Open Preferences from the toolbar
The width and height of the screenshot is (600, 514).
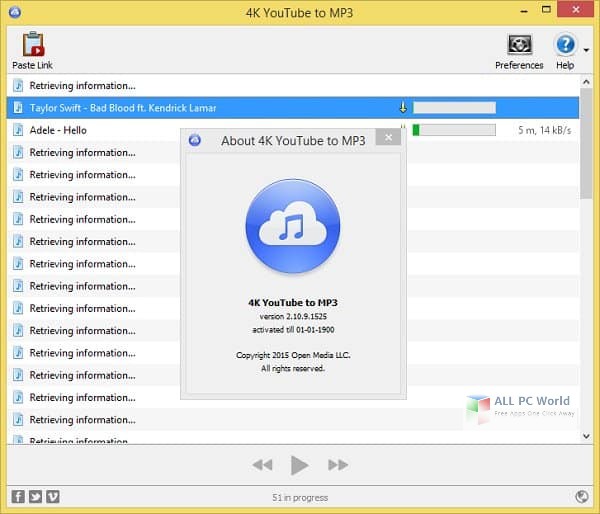click(519, 52)
